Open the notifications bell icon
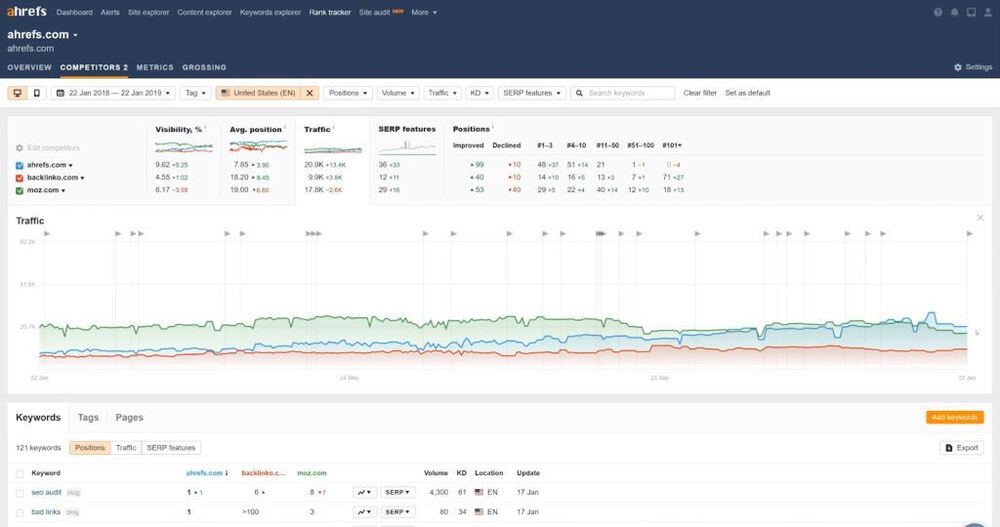The width and height of the screenshot is (1000, 527). pos(955,12)
